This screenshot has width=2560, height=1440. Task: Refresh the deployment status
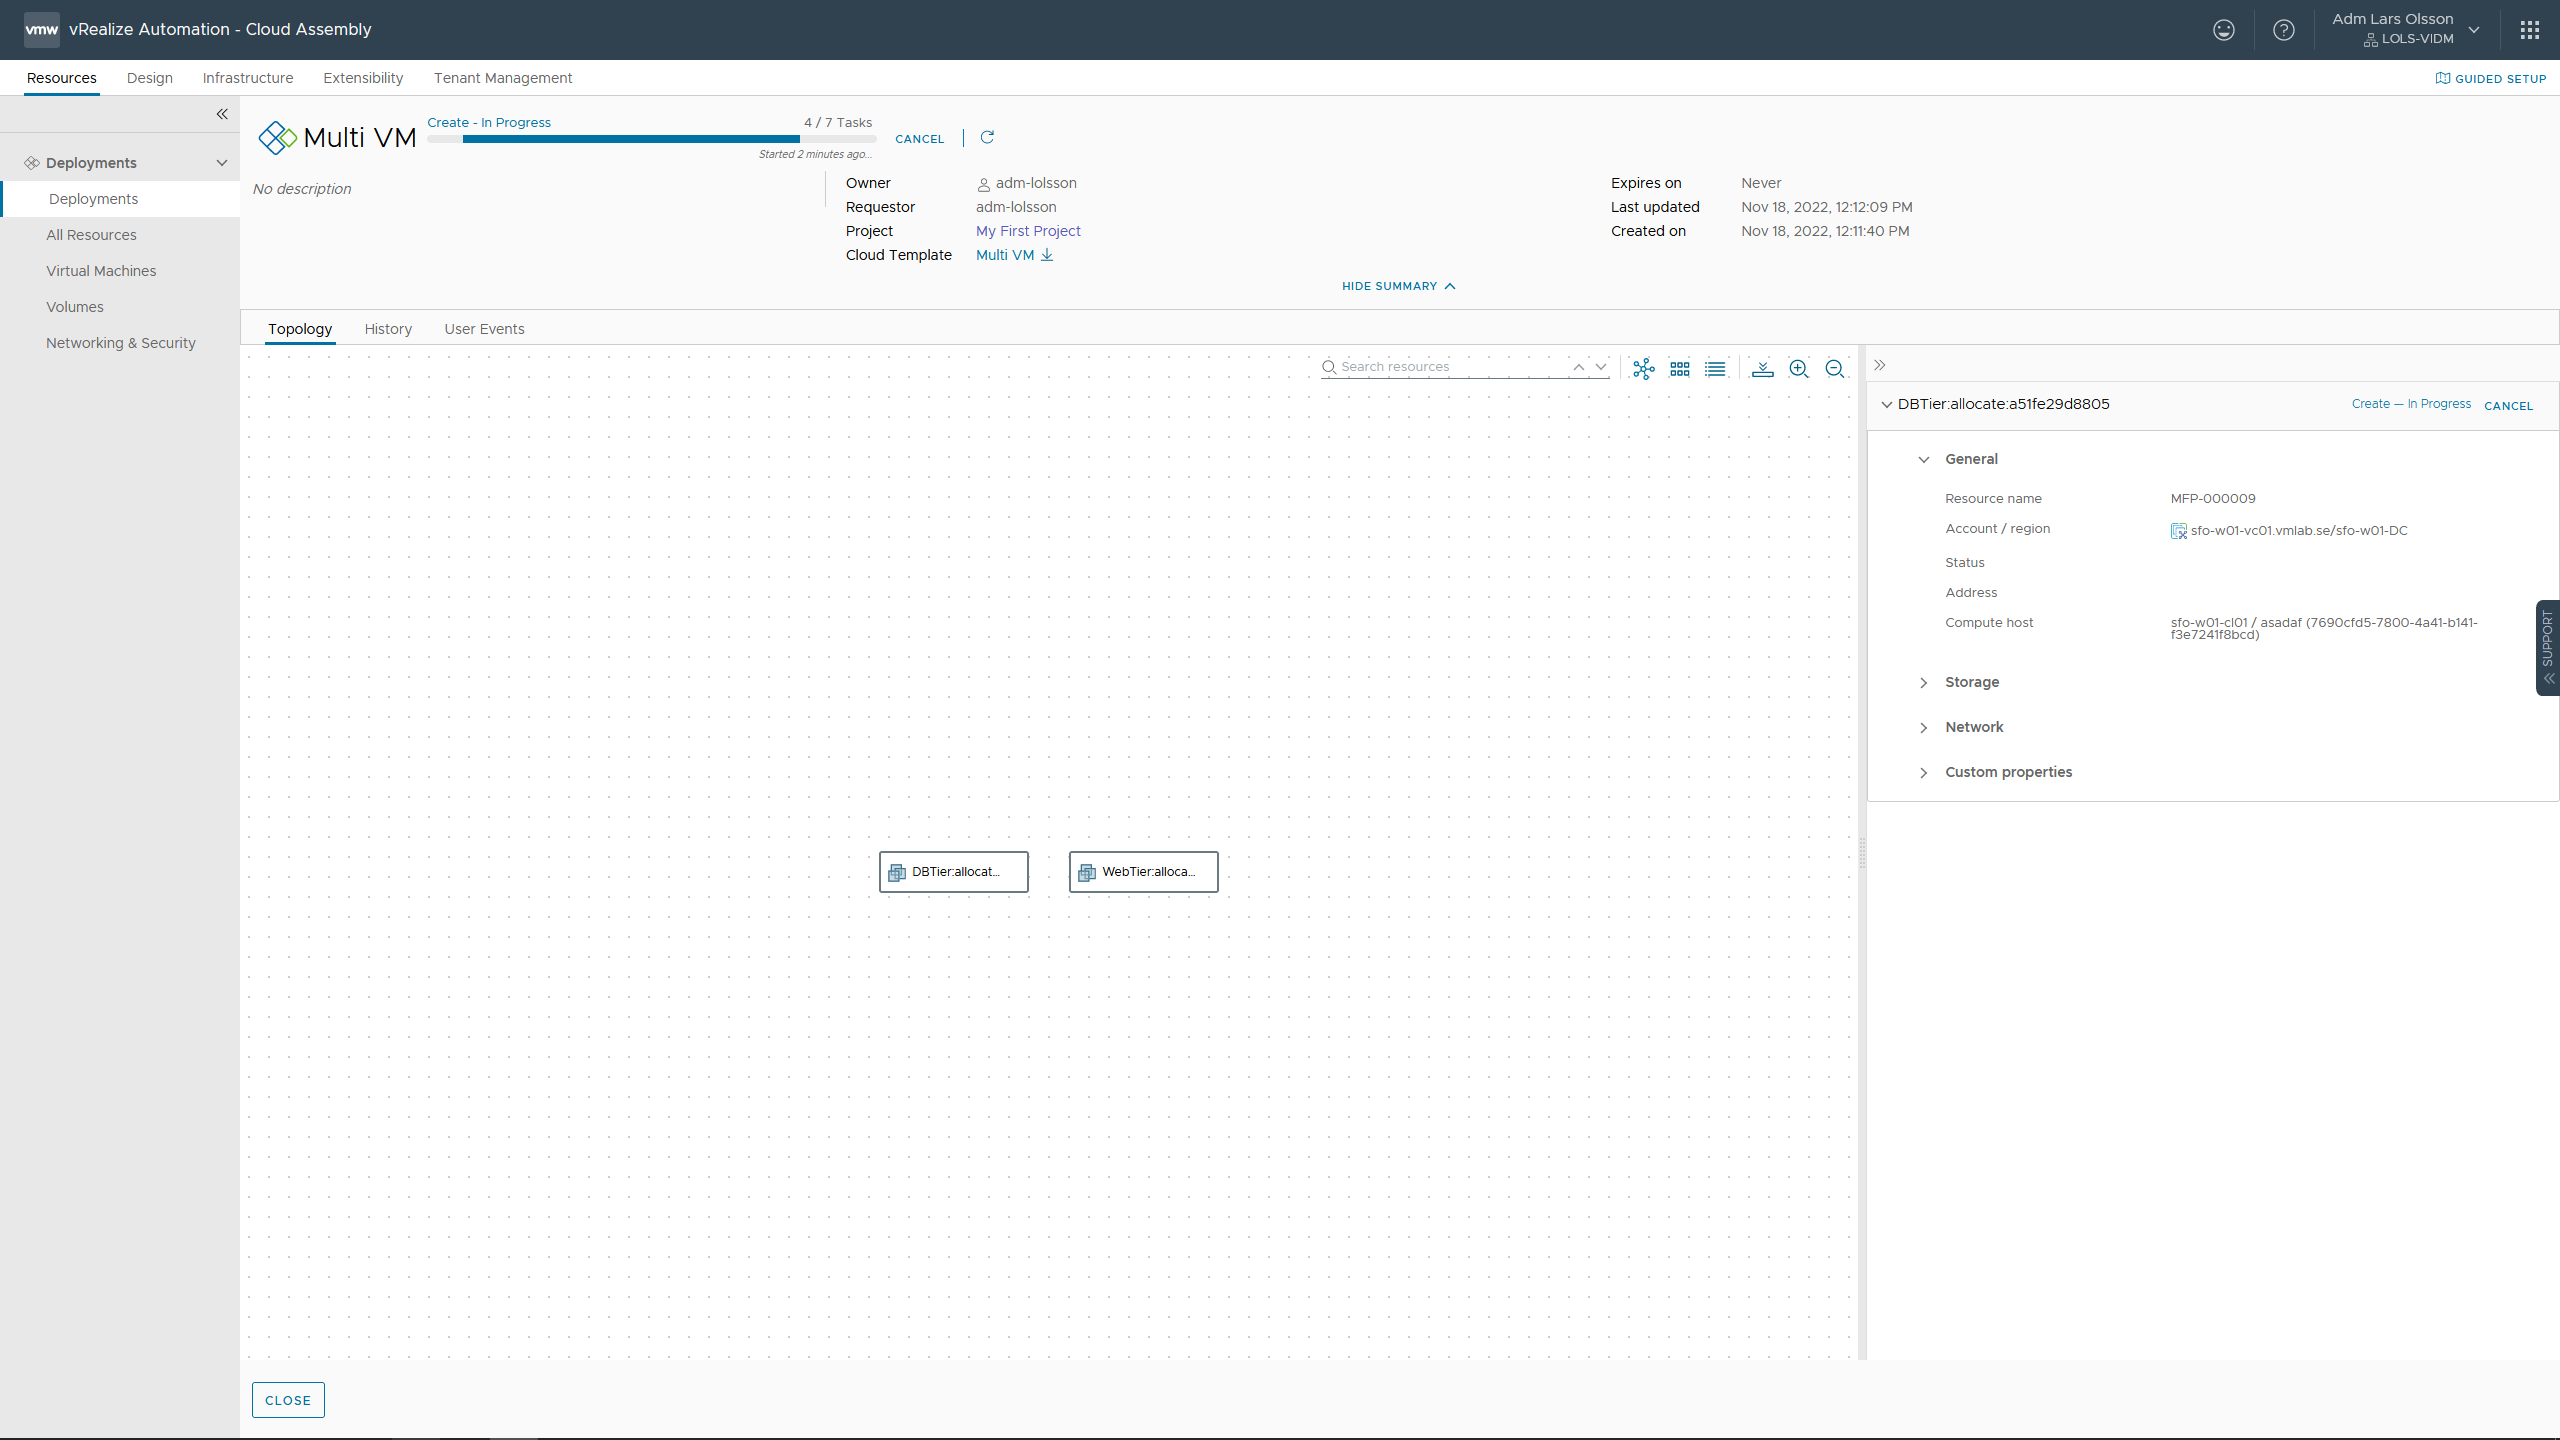click(987, 137)
